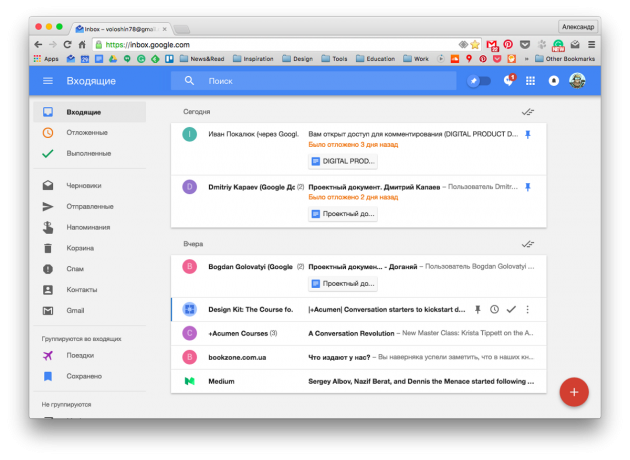Open the Hangouts chat icon in header
This screenshot has width=630, height=460.
point(509,80)
